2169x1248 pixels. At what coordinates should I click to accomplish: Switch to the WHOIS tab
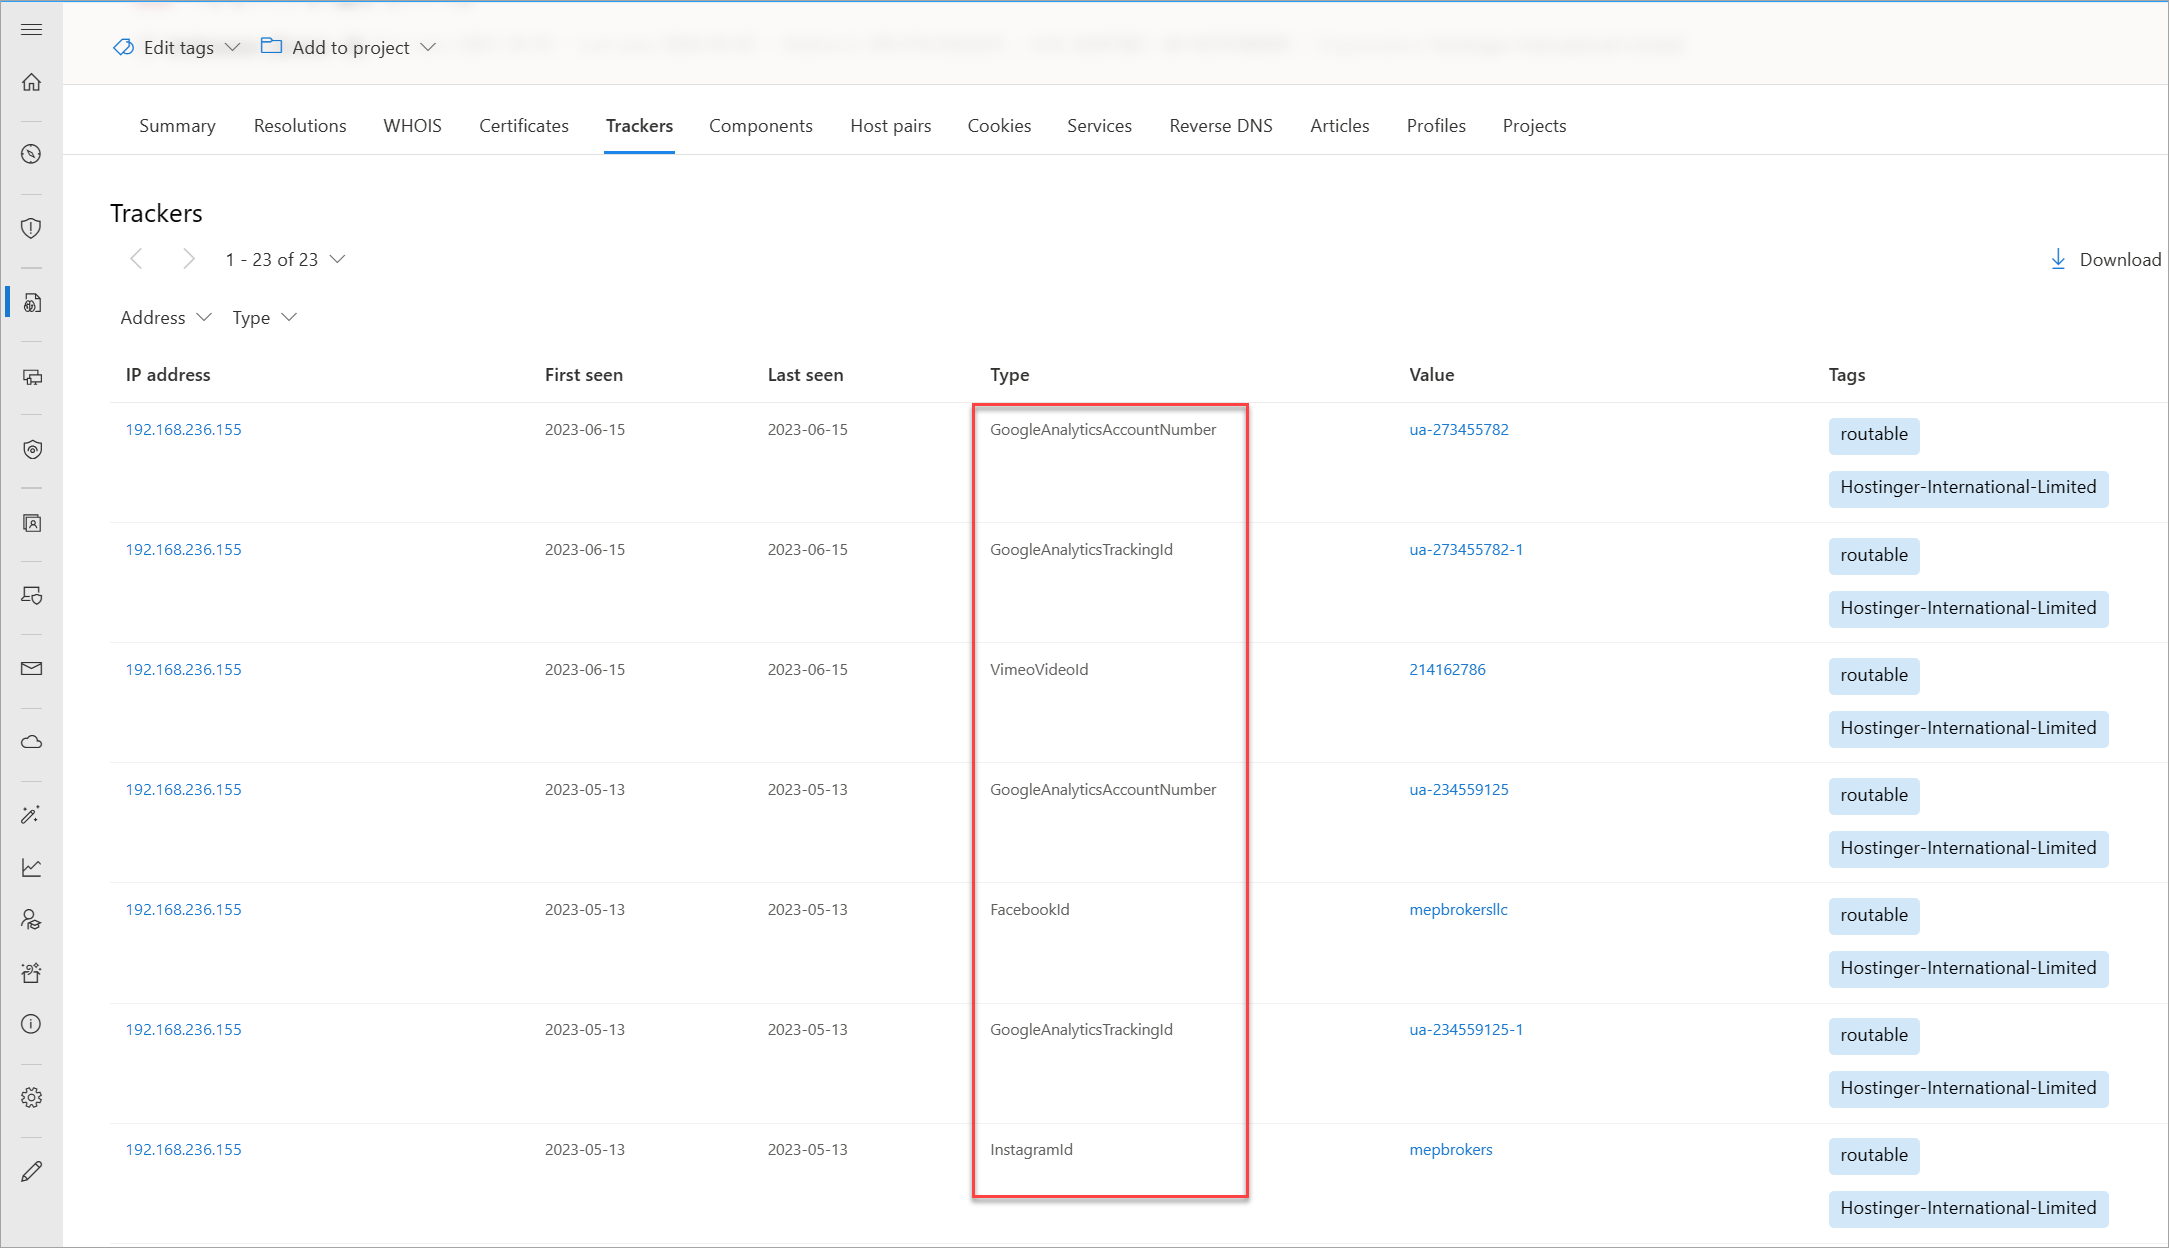point(412,125)
